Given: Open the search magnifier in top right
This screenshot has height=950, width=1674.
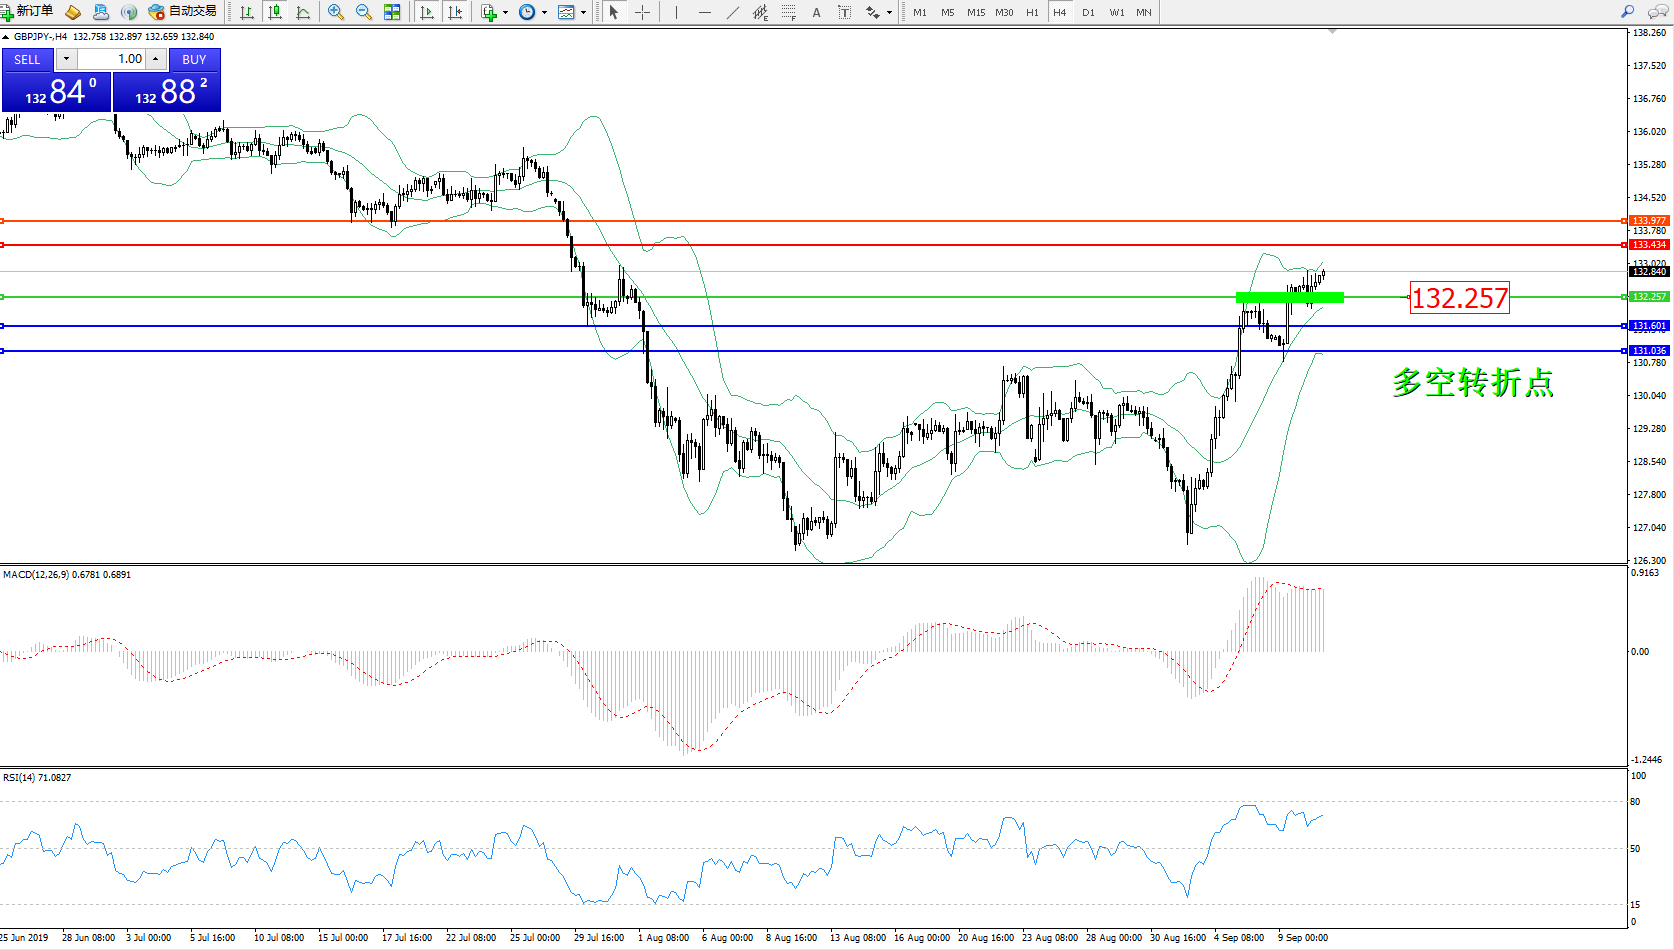Looking at the screenshot, I should [x=1628, y=12].
